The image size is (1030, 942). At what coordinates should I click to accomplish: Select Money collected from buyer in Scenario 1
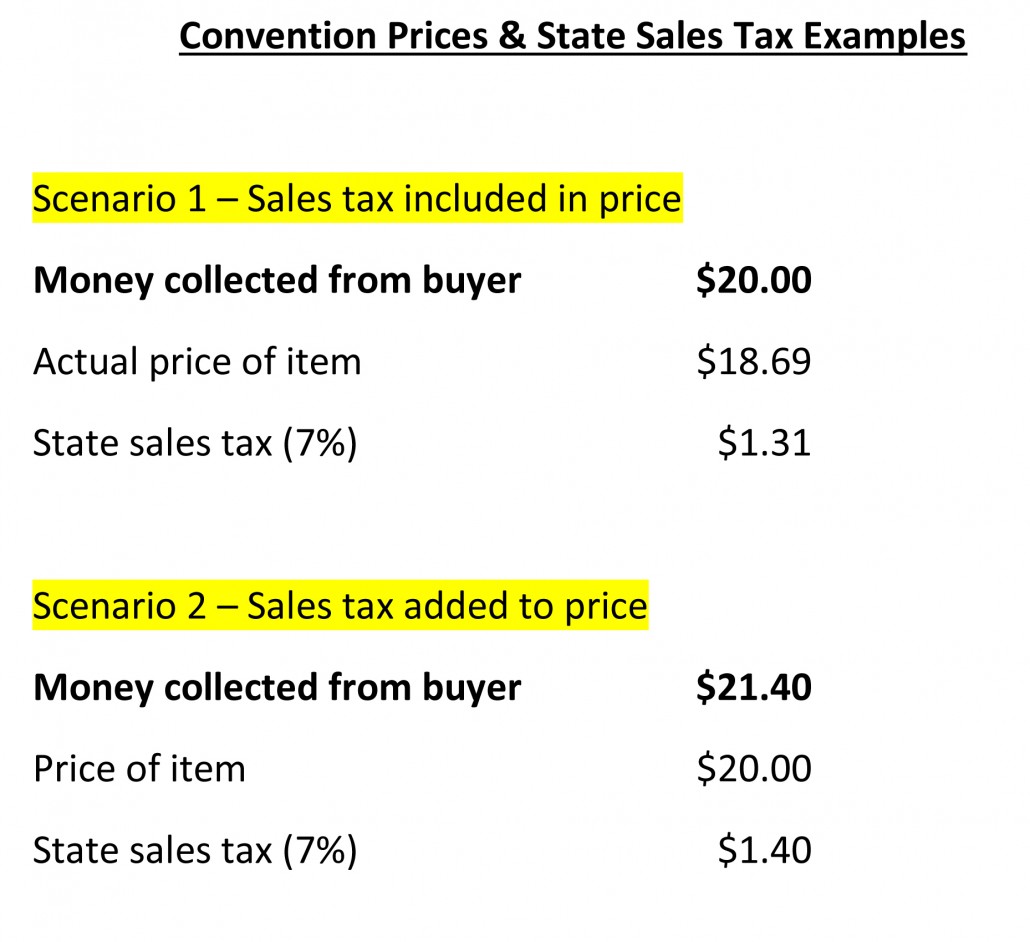point(277,280)
